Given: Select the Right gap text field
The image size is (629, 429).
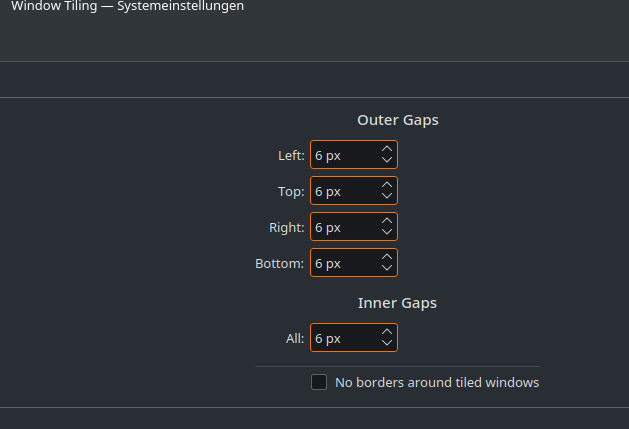Looking at the screenshot, I should (x=342, y=227).
